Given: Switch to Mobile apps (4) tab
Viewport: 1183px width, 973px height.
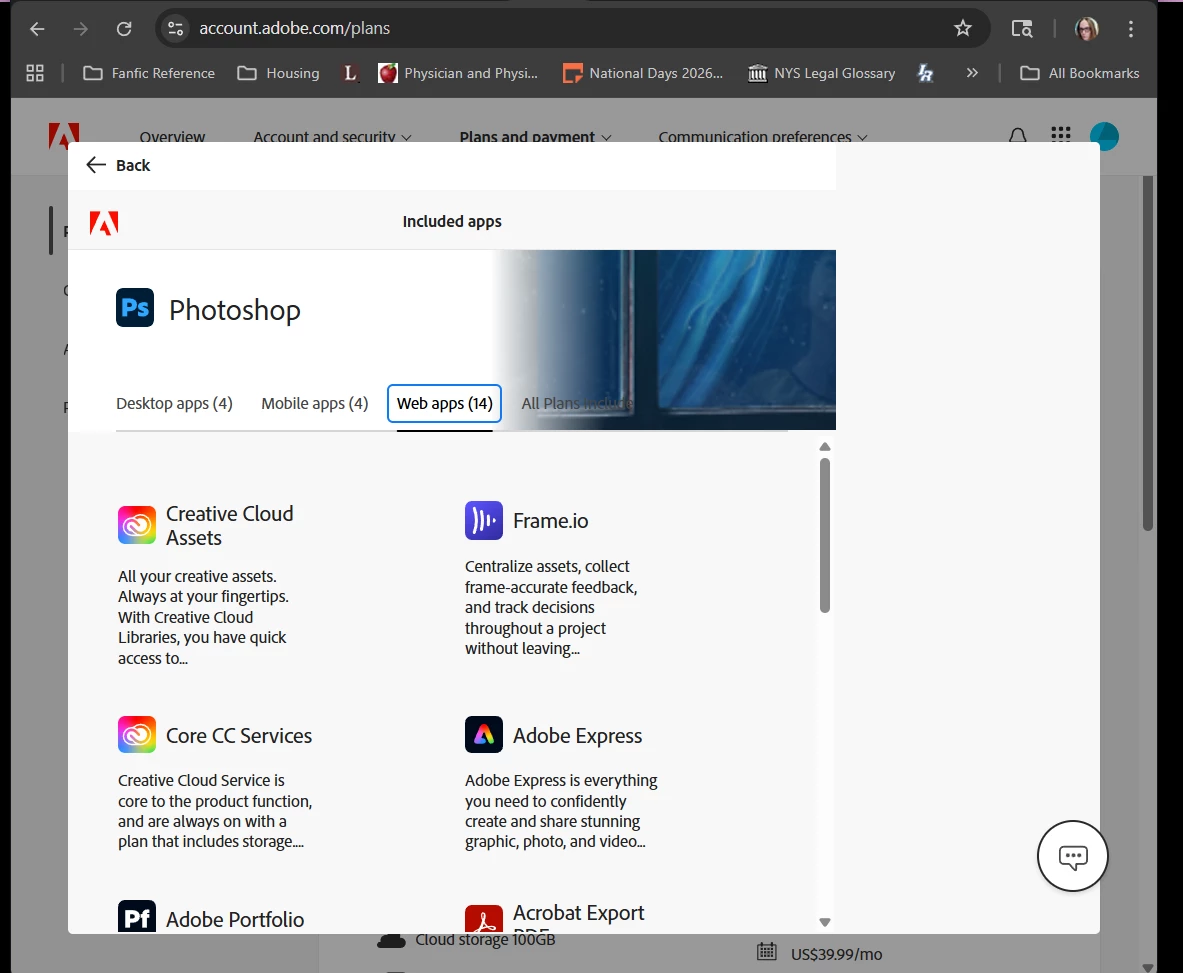Looking at the screenshot, I should tap(315, 404).
